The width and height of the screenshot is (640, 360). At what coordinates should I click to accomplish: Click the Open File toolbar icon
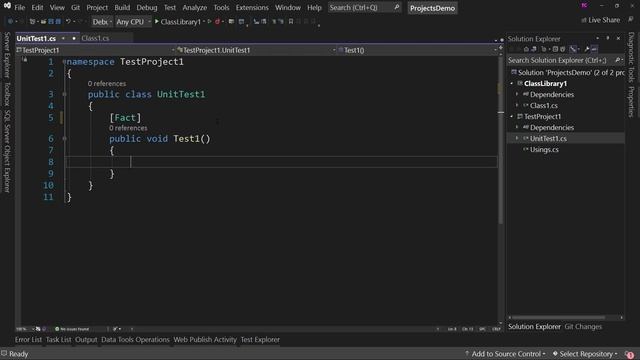coord(43,21)
